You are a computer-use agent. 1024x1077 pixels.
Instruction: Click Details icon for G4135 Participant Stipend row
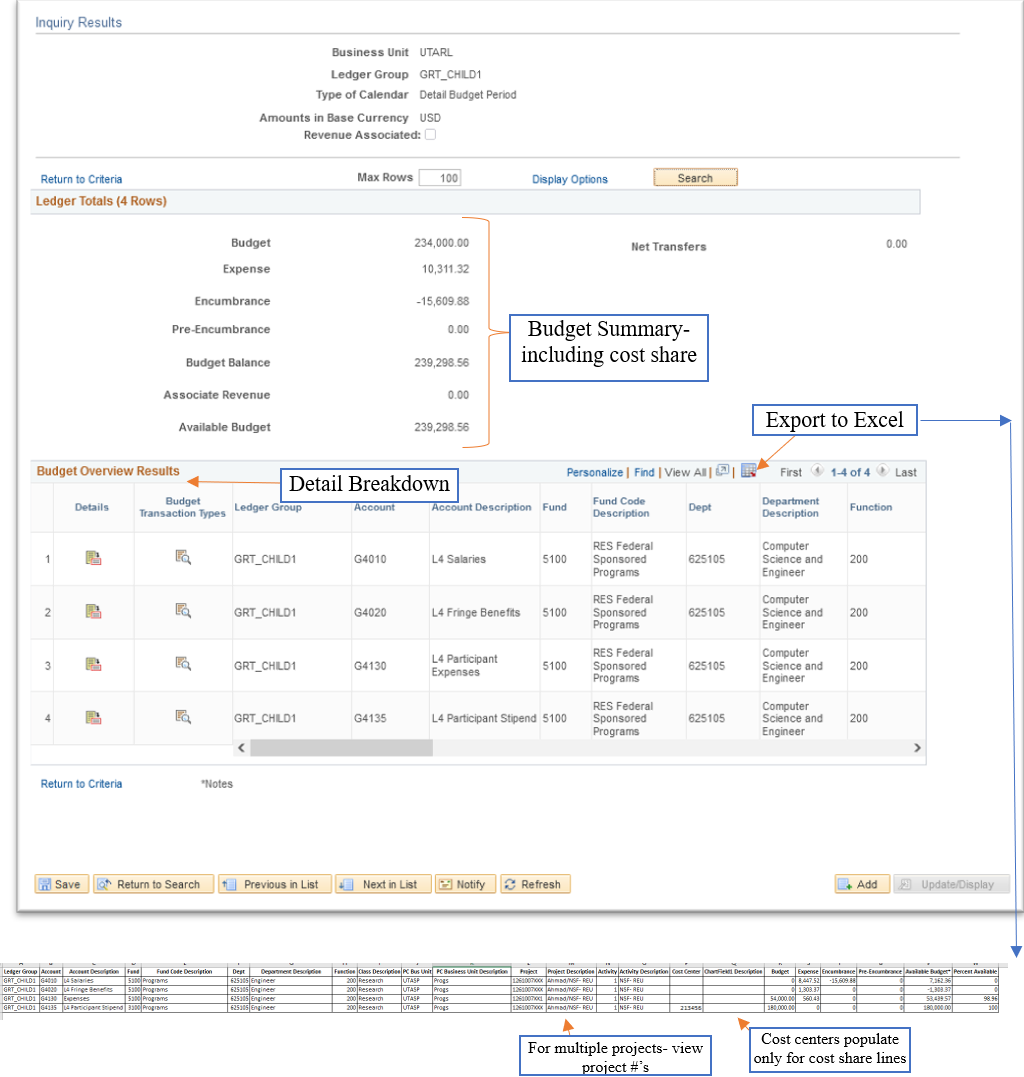[x=92, y=717]
